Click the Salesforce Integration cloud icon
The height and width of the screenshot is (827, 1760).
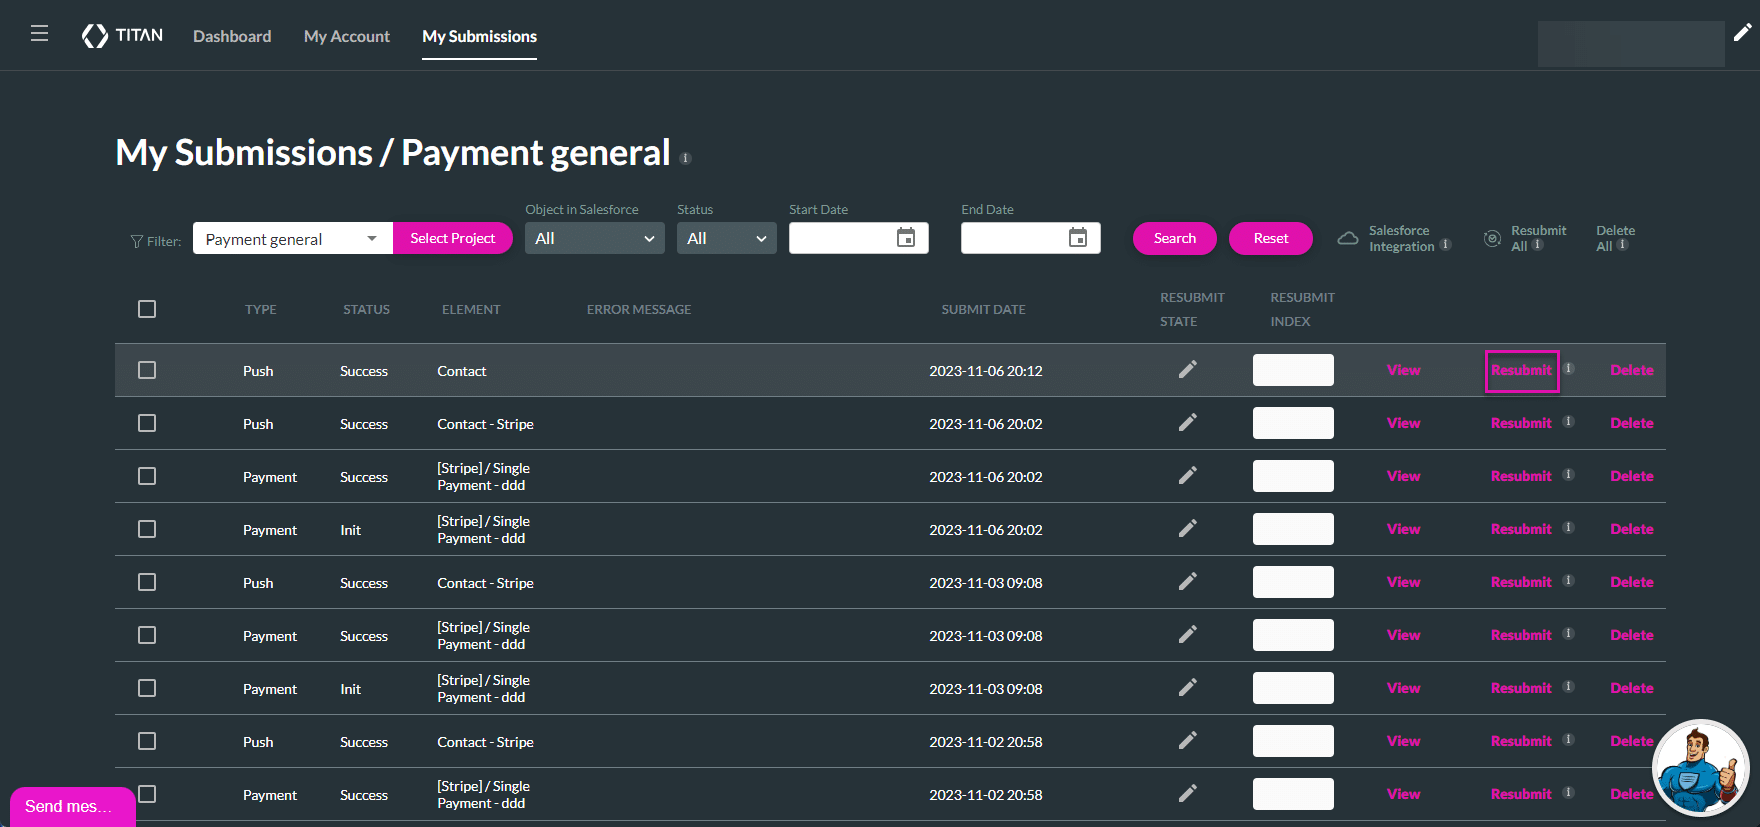pyautogui.click(x=1348, y=238)
